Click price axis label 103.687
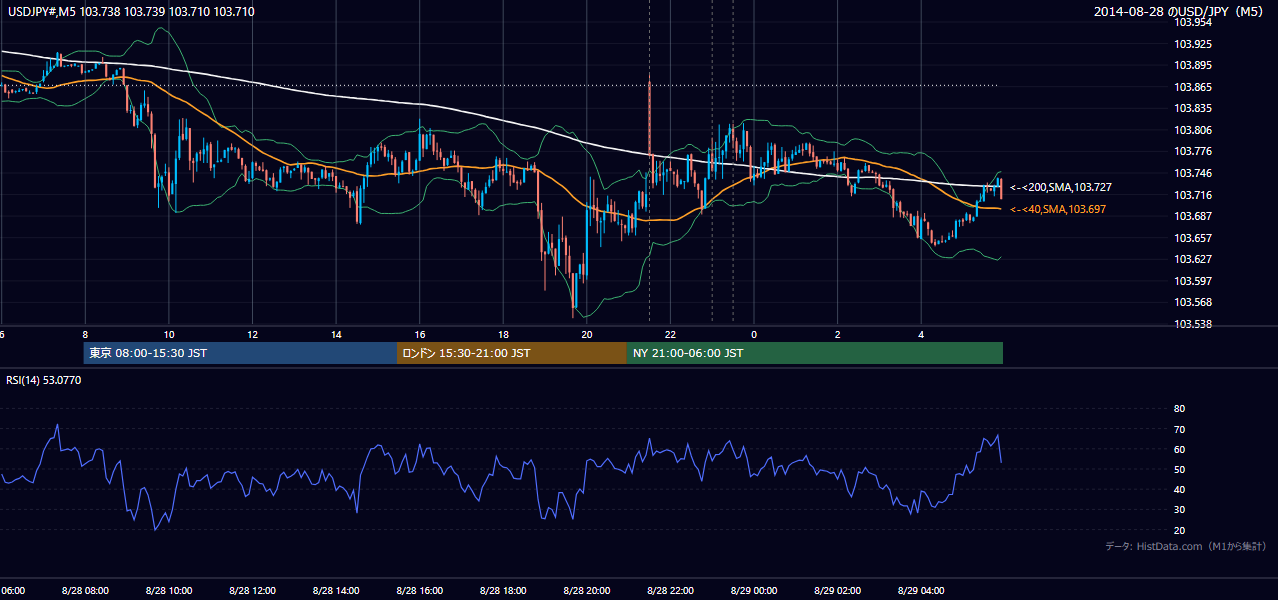The height and width of the screenshot is (600, 1278). point(1193,216)
